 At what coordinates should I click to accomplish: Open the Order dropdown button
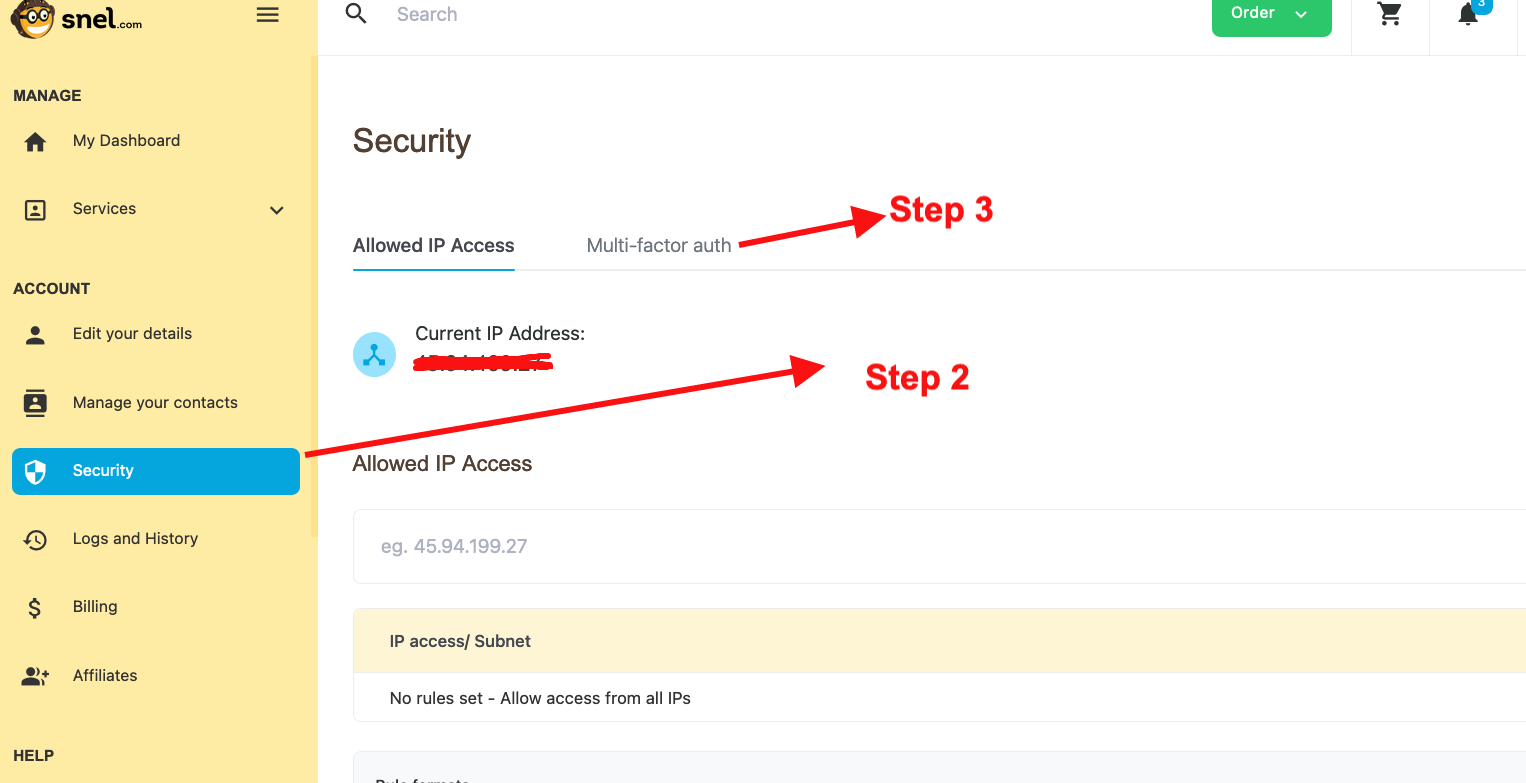click(x=1271, y=15)
